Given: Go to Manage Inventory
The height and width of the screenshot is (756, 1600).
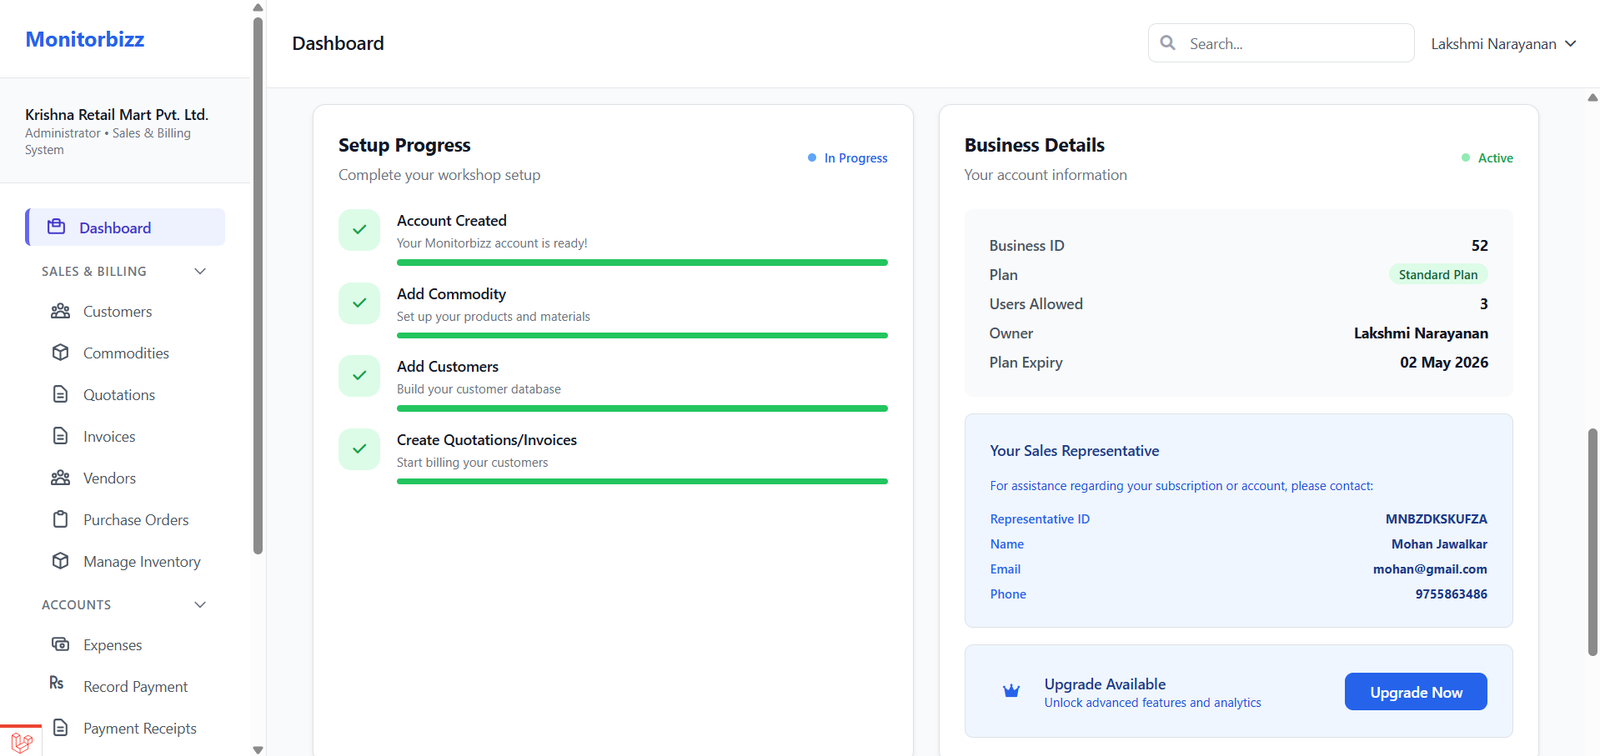Looking at the screenshot, I should (141, 562).
